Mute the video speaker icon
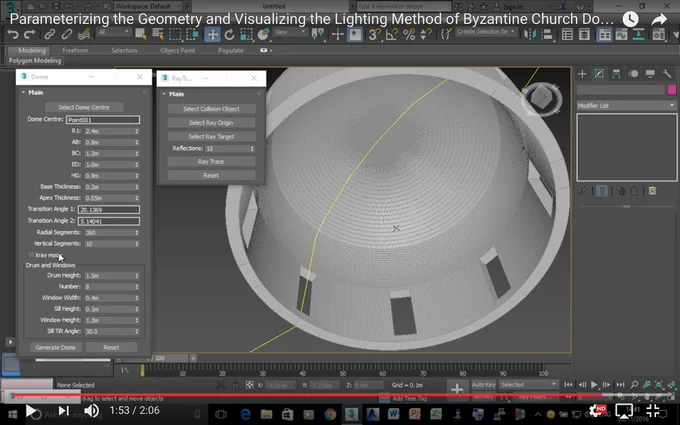The height and width of the screenshot is (425, 680). 91,410
